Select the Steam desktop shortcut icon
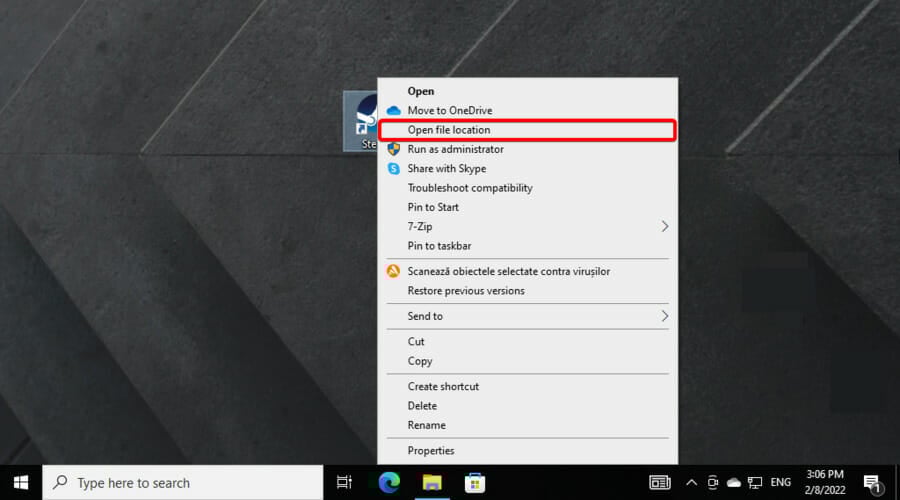900x500 pixels. click(x=360, y=121)
